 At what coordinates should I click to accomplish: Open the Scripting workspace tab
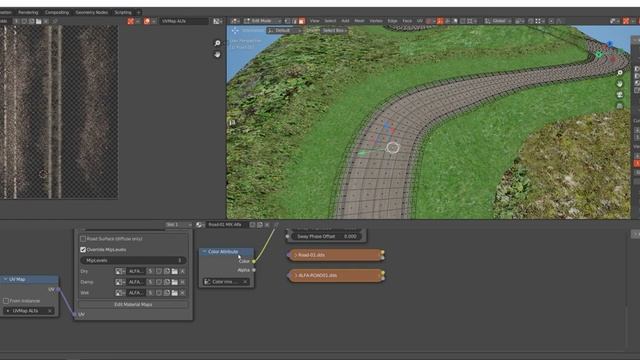pos(122,12)
